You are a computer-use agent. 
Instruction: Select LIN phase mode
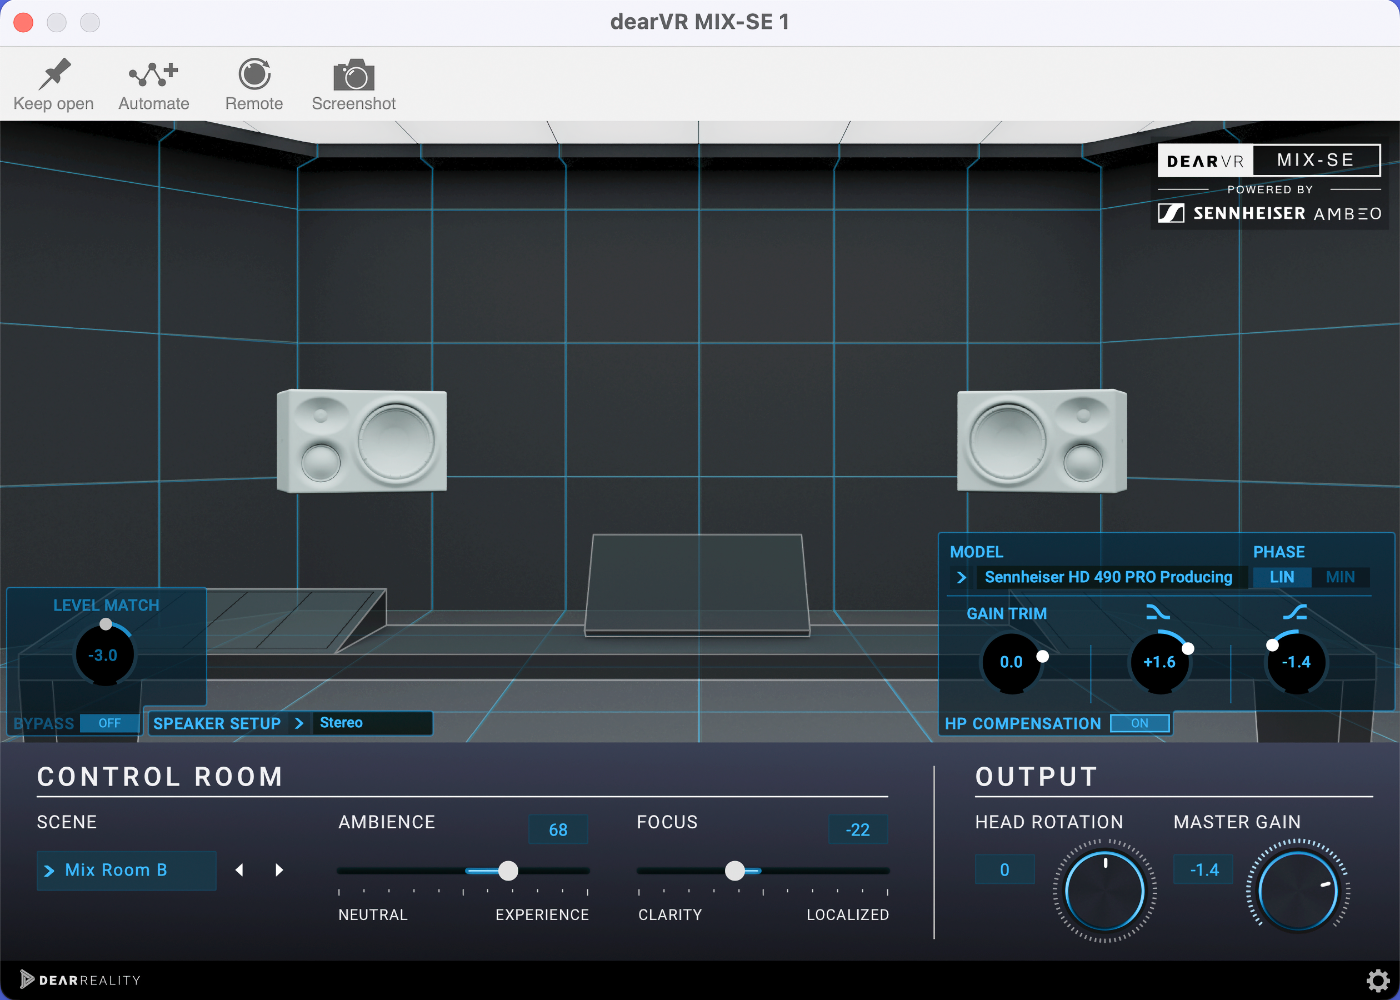click(x=1282, y=577)
